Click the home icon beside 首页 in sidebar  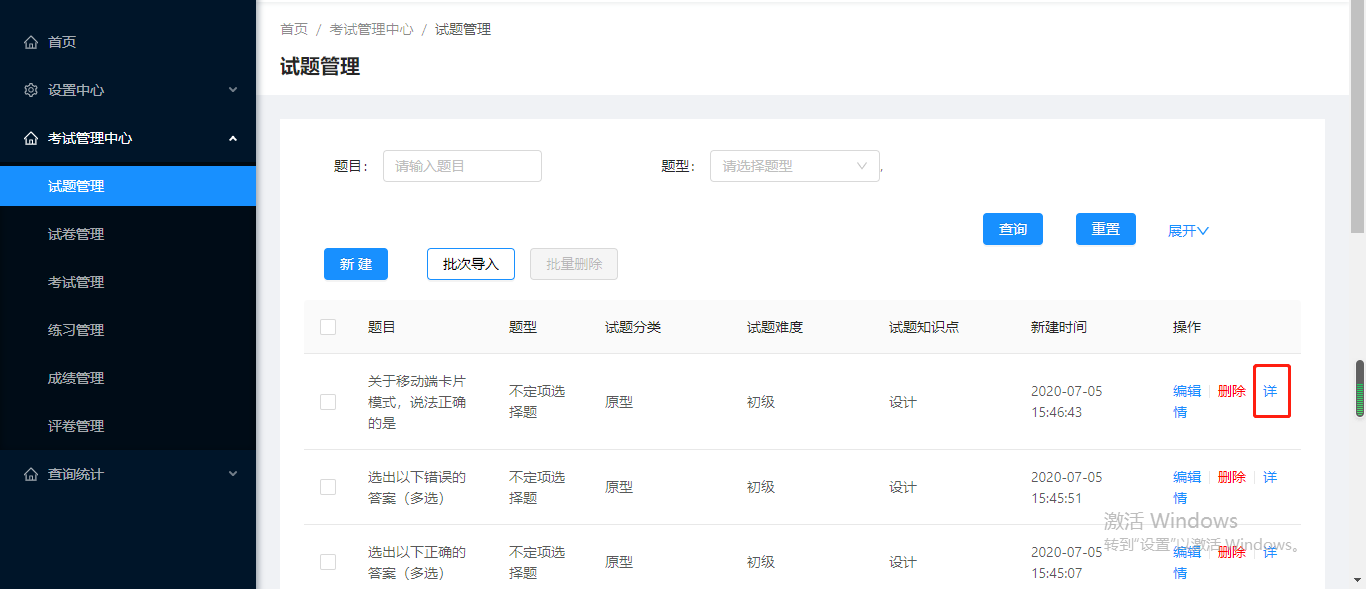[x=31, y=42]
